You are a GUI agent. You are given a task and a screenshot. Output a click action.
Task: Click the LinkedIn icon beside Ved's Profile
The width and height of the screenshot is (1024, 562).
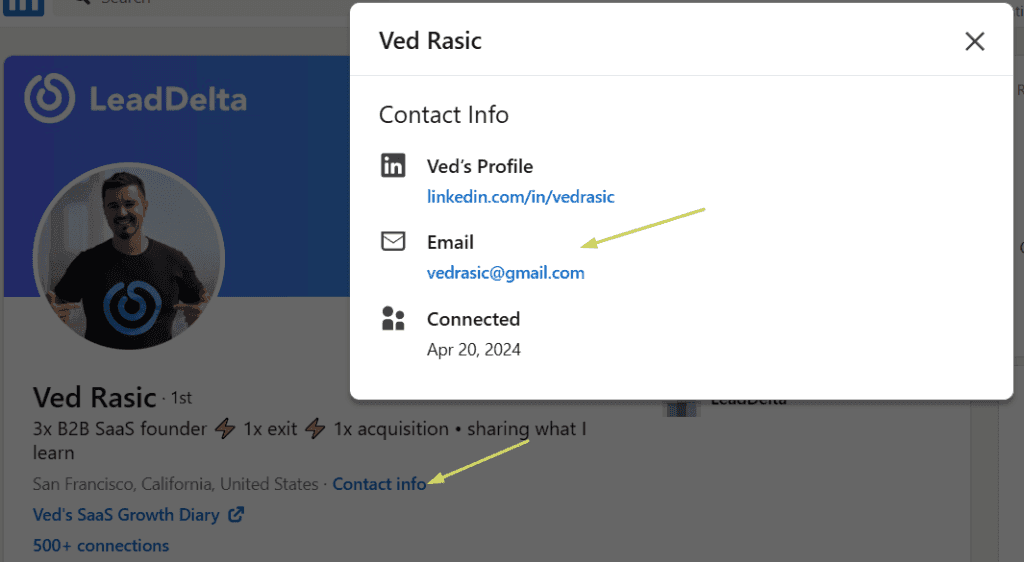click(393, 165)
